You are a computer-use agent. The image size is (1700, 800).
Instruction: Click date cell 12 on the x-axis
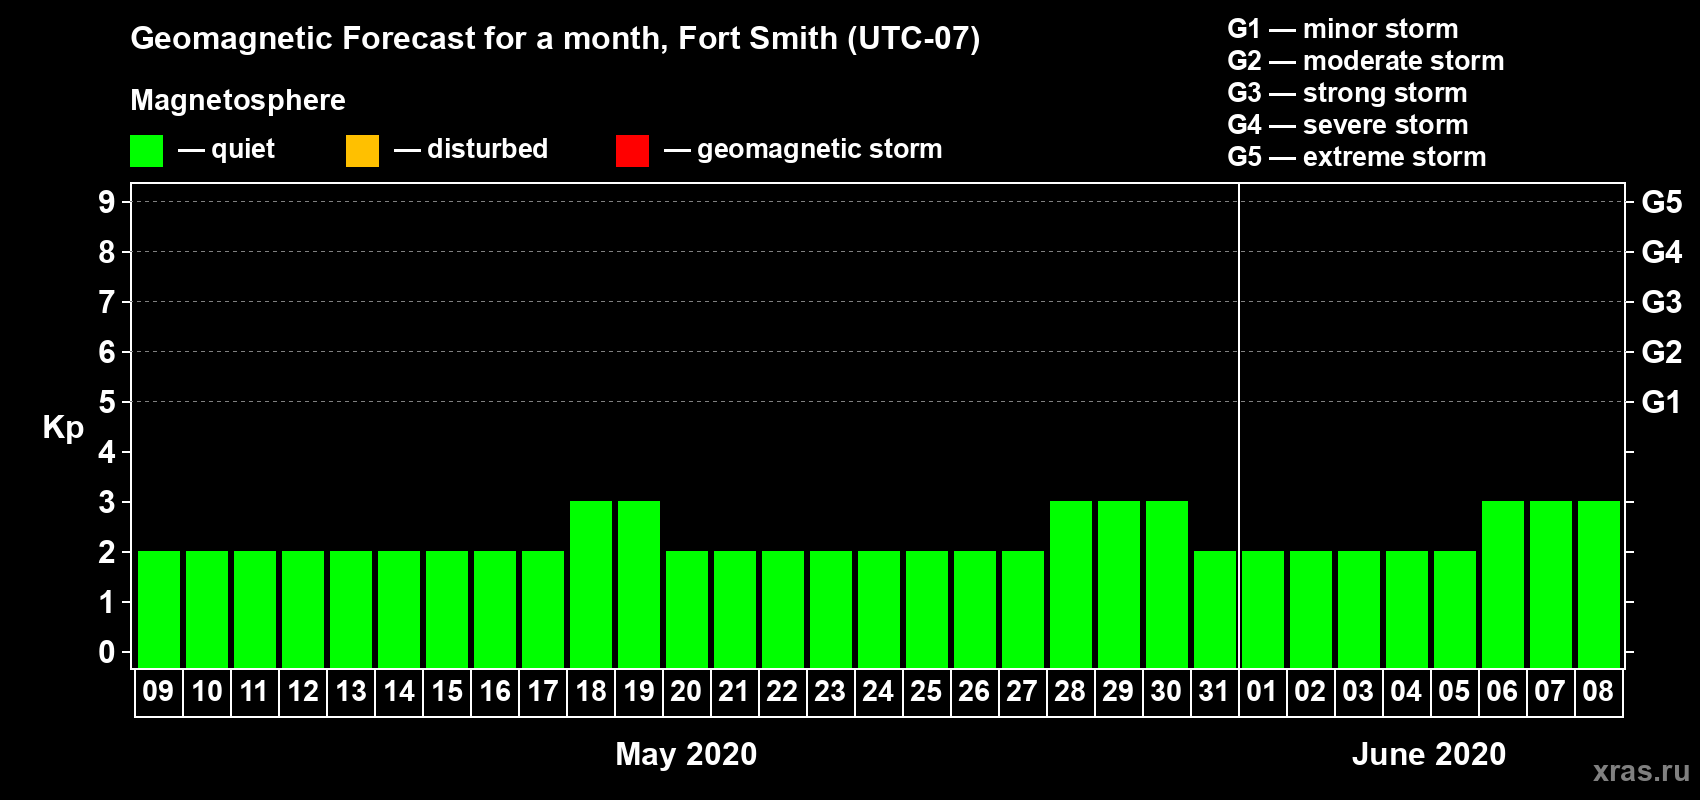303,692
